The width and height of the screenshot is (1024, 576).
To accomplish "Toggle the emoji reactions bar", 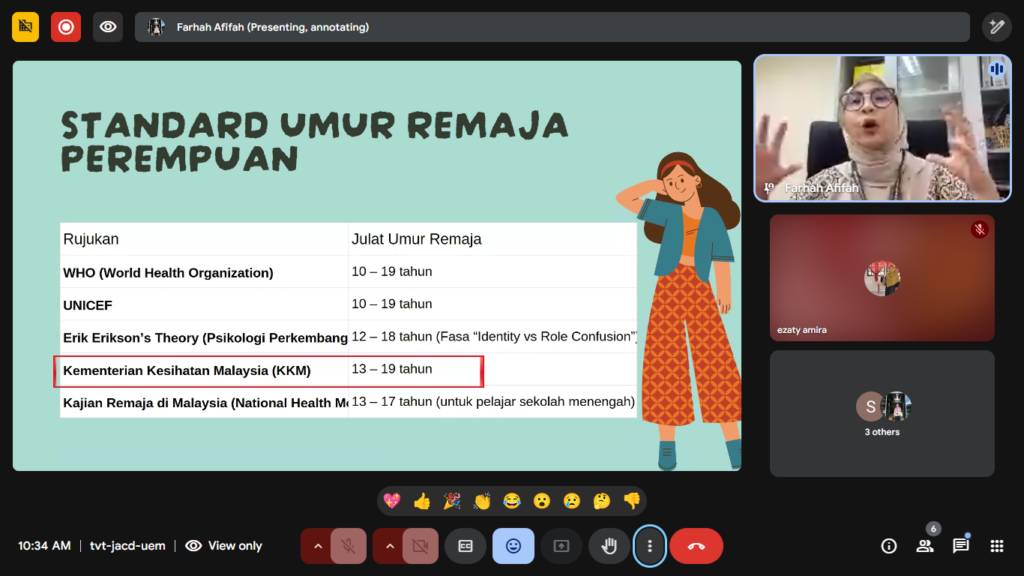I will (513, 546).
